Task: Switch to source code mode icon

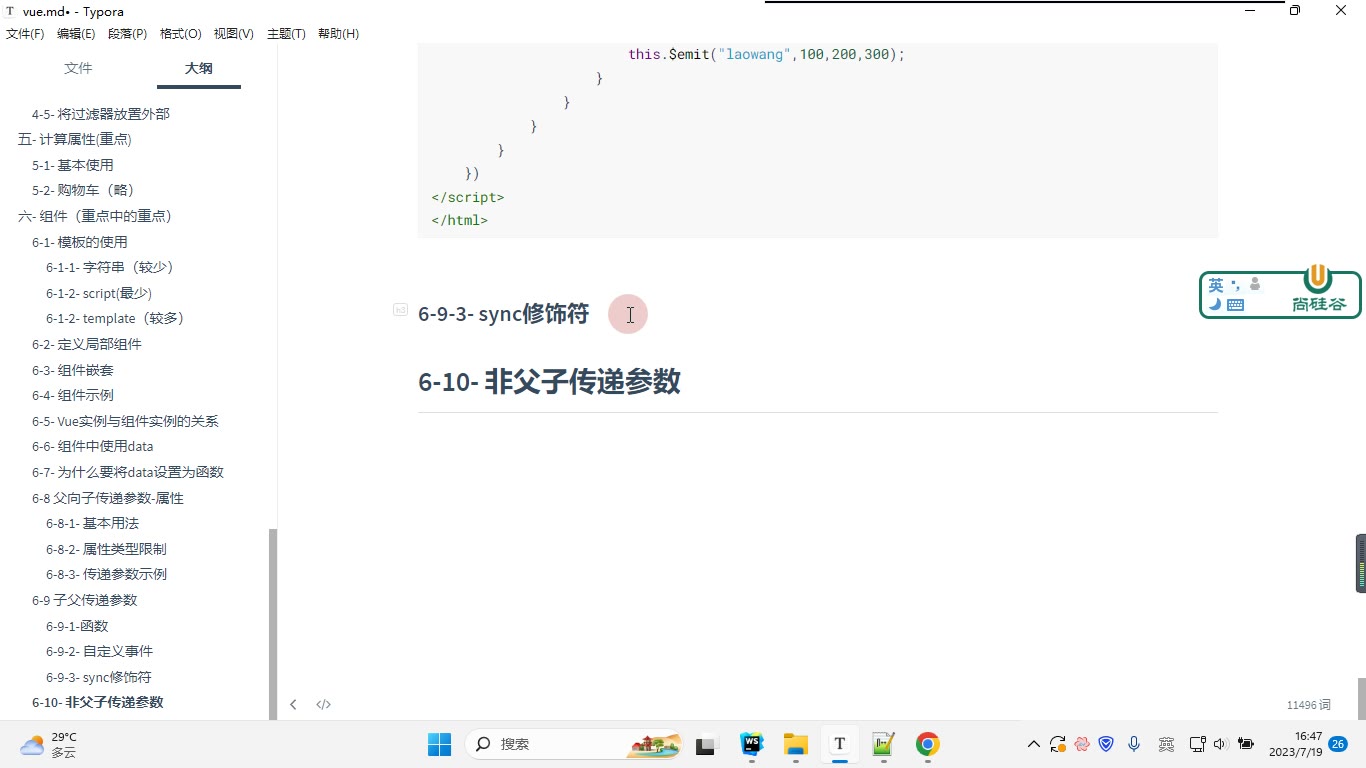Action: (x=324, y=704)
